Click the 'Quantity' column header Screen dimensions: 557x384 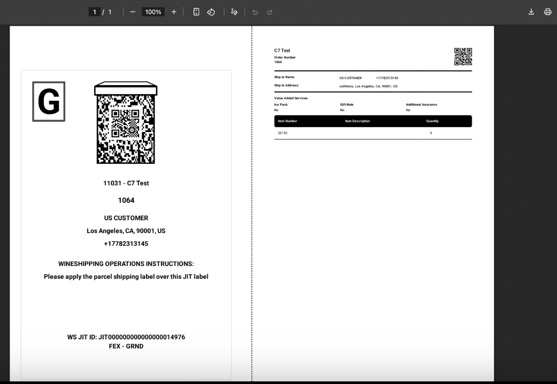pyautogui.click(x=432, y=121)
